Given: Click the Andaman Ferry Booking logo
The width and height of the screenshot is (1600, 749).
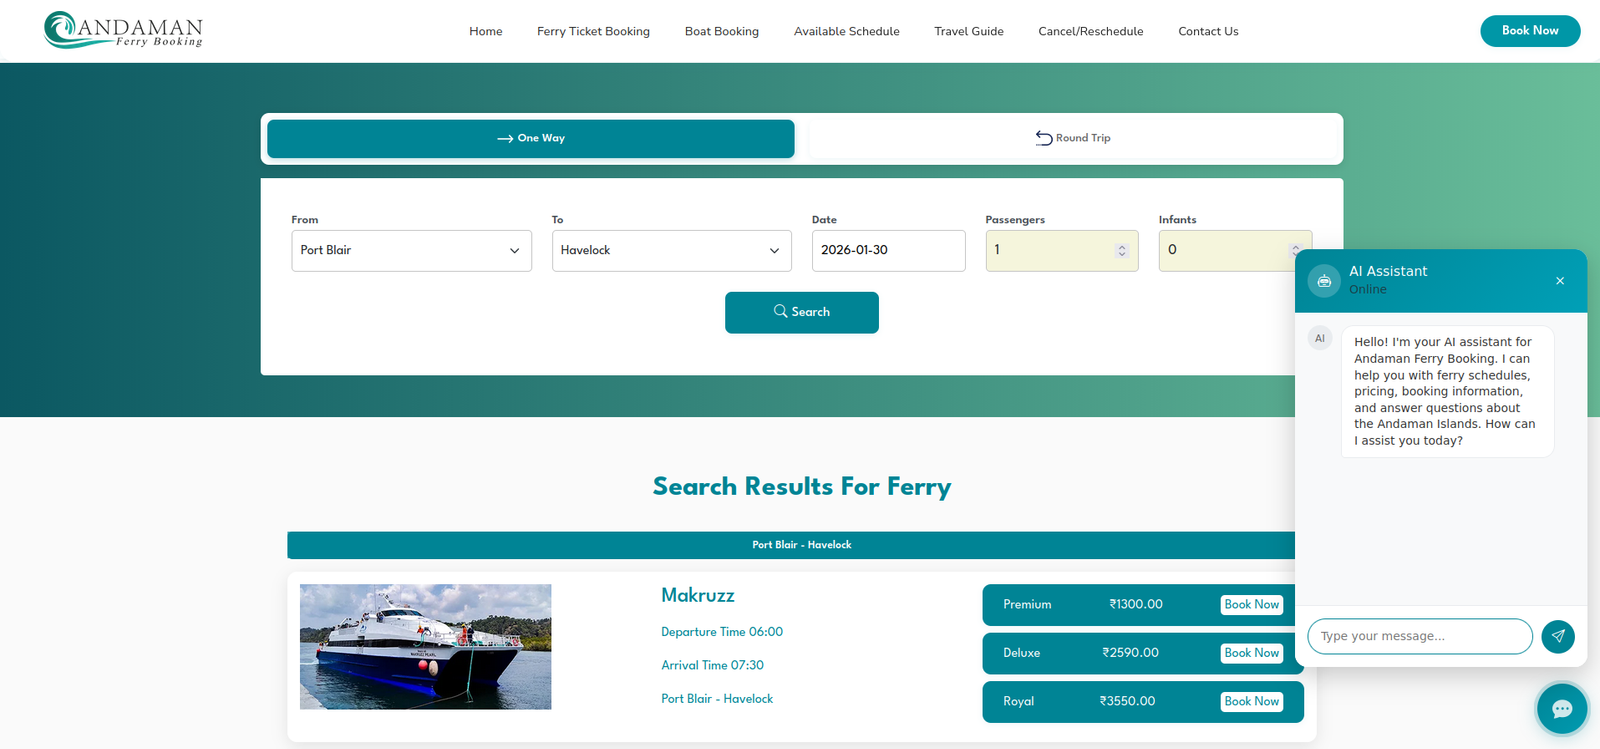Looking at the screenshot, I should point(123,30).
